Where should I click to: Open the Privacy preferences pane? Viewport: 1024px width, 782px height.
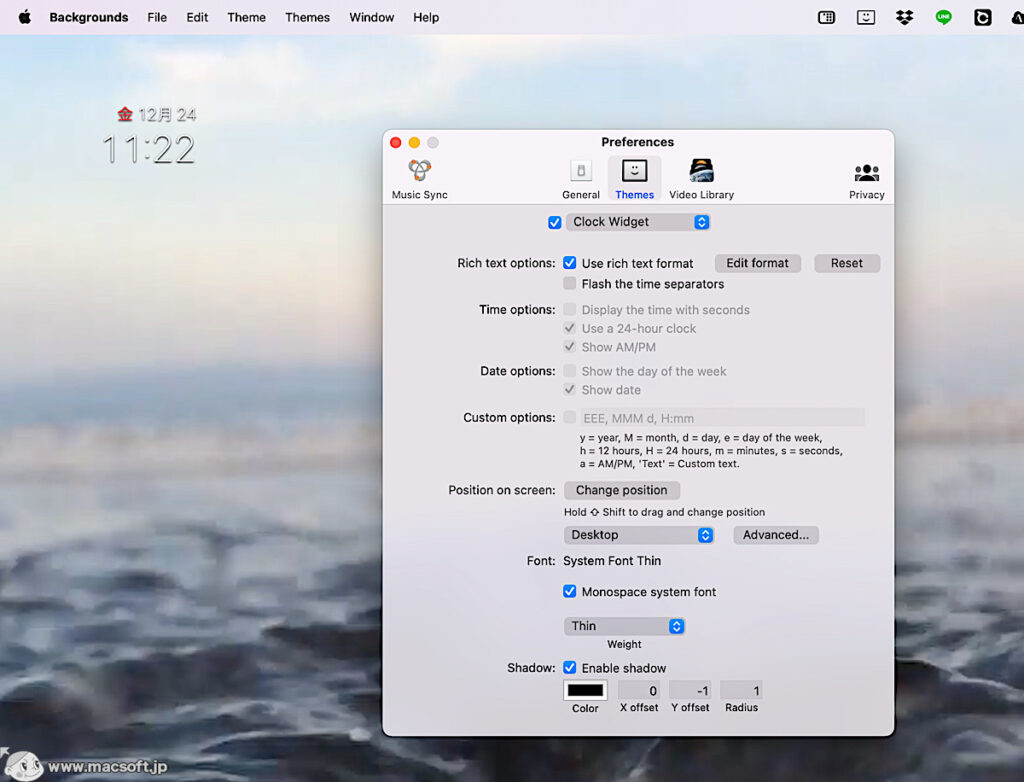(x=867, y=180)
